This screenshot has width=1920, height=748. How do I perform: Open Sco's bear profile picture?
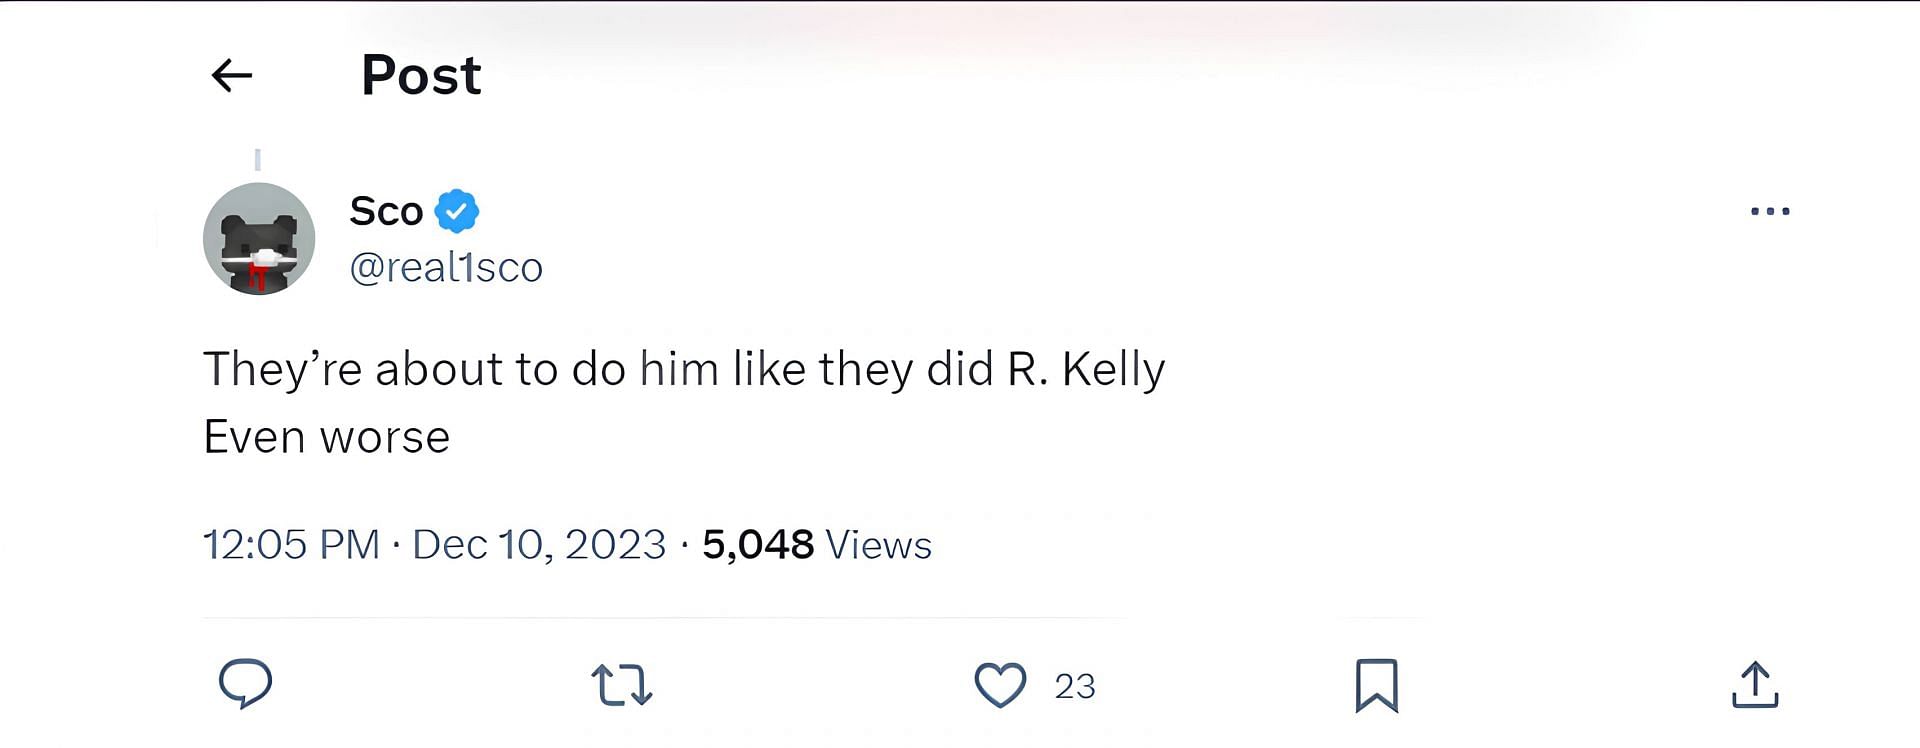[259, 239]
